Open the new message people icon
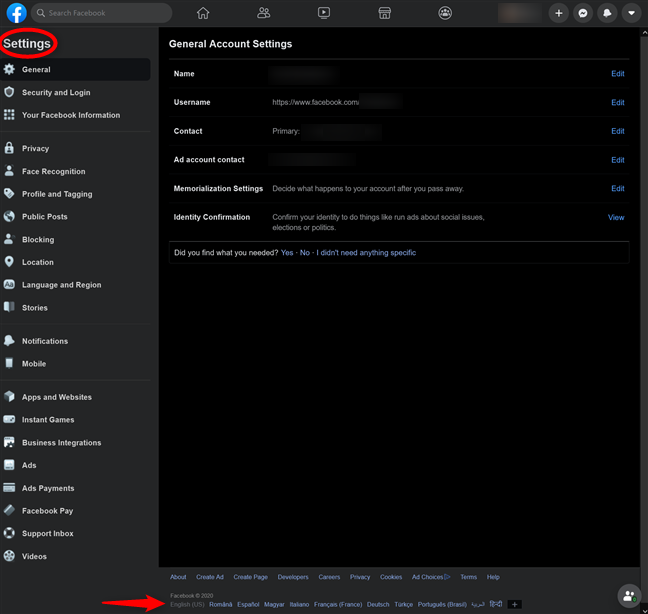Screen dimensions: 648x614 [x=629, y=596]
